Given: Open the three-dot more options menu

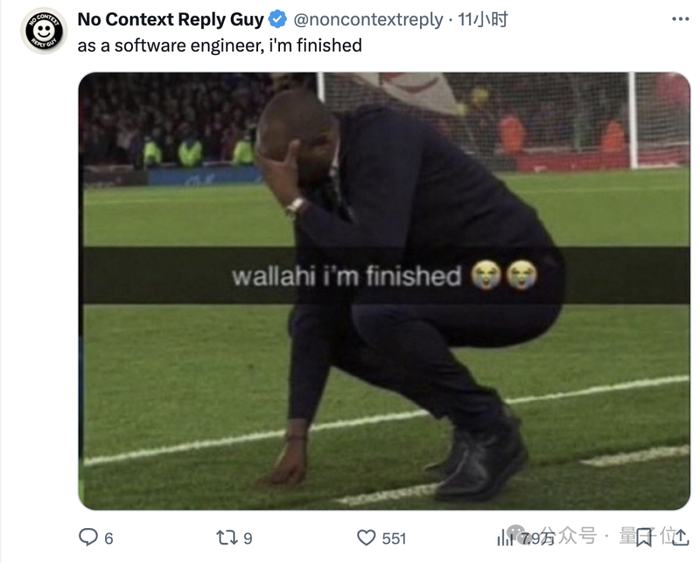Looking at the screenshot, I should pyautogui.click(x=680, y=19).
